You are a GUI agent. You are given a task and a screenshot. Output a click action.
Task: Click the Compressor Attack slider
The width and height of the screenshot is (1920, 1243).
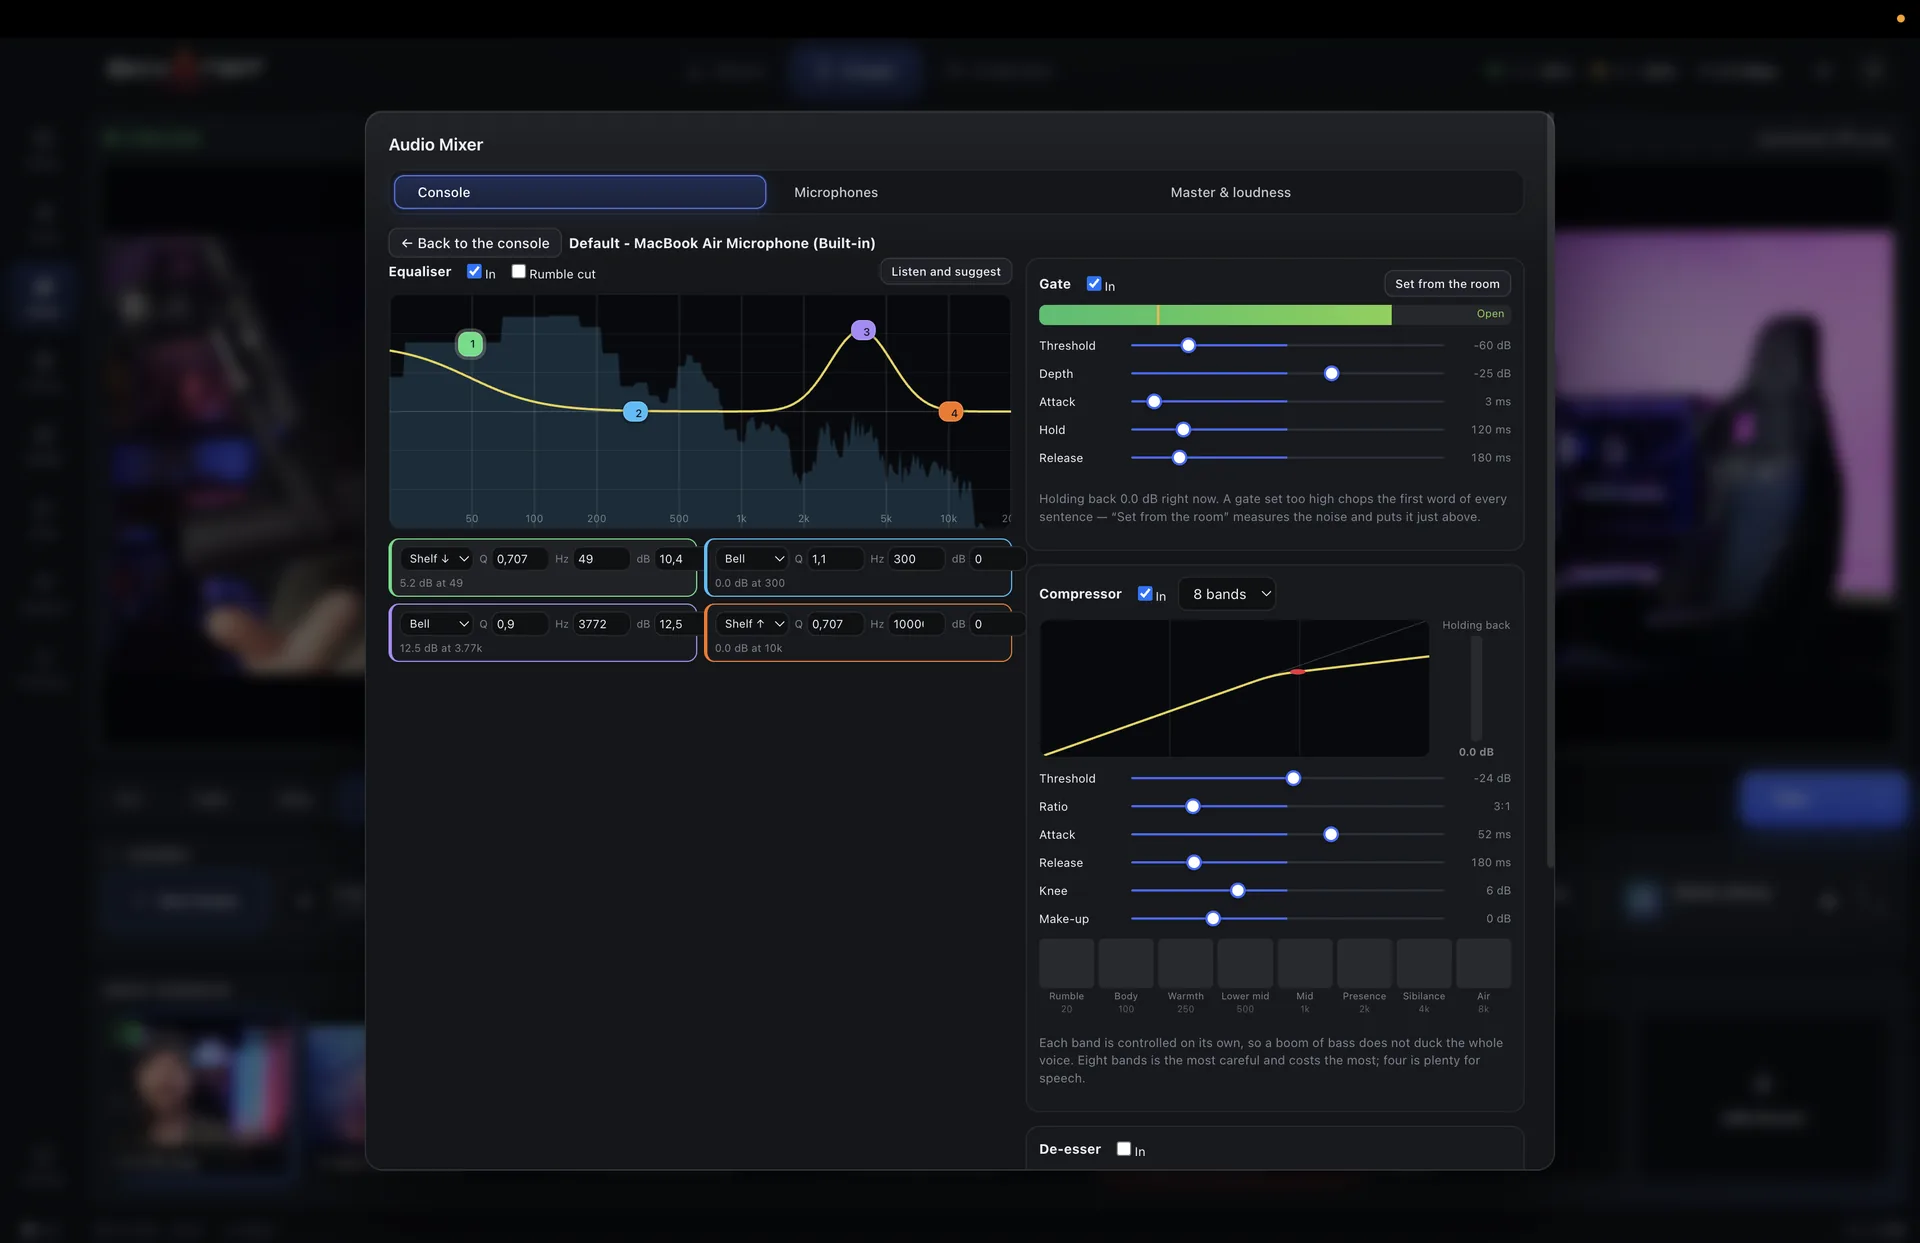click(1287, 834)
